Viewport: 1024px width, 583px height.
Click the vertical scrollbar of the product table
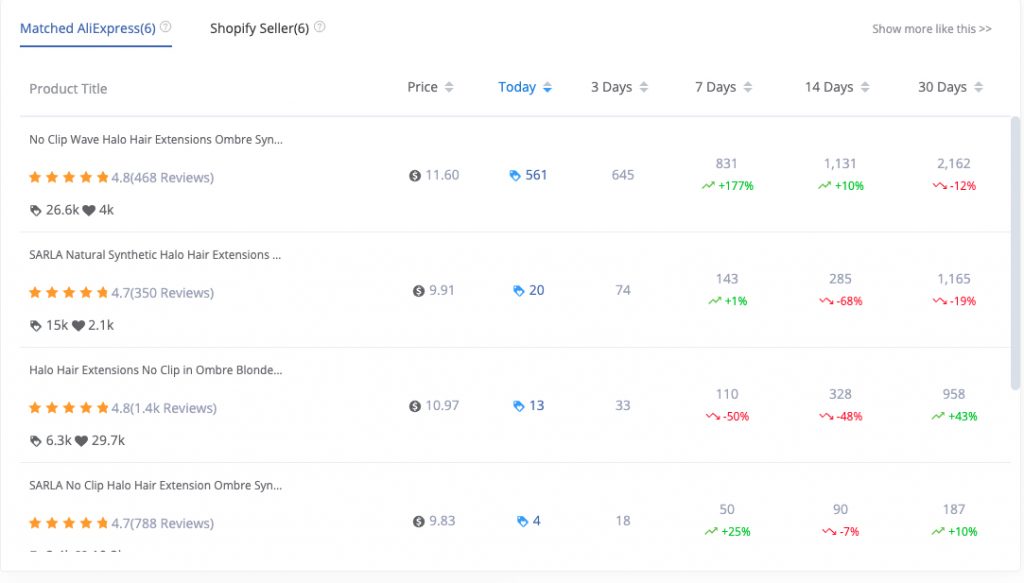pyautogui.click(x=1015, y=253)
